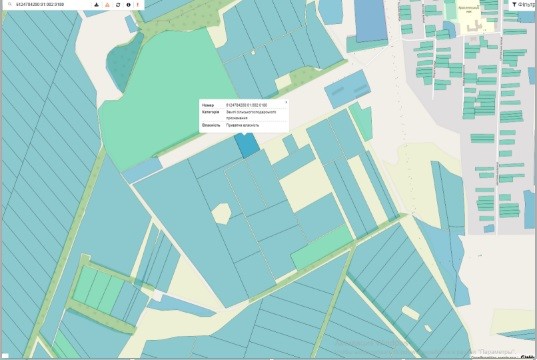Screen dimensions: 537x360
Task: Close the parcel info popup
Action: (286, 102)
